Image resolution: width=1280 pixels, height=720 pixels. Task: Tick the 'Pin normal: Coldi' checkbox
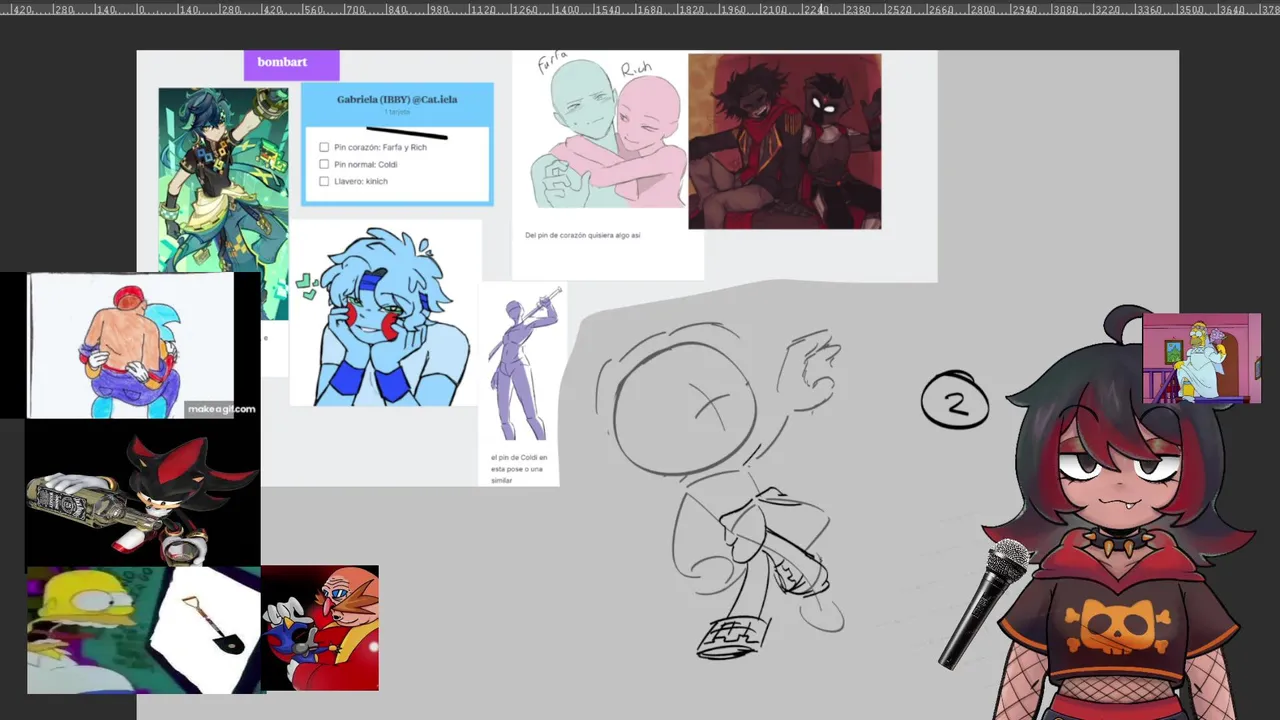pyautogui.click(x=324, y=164)
